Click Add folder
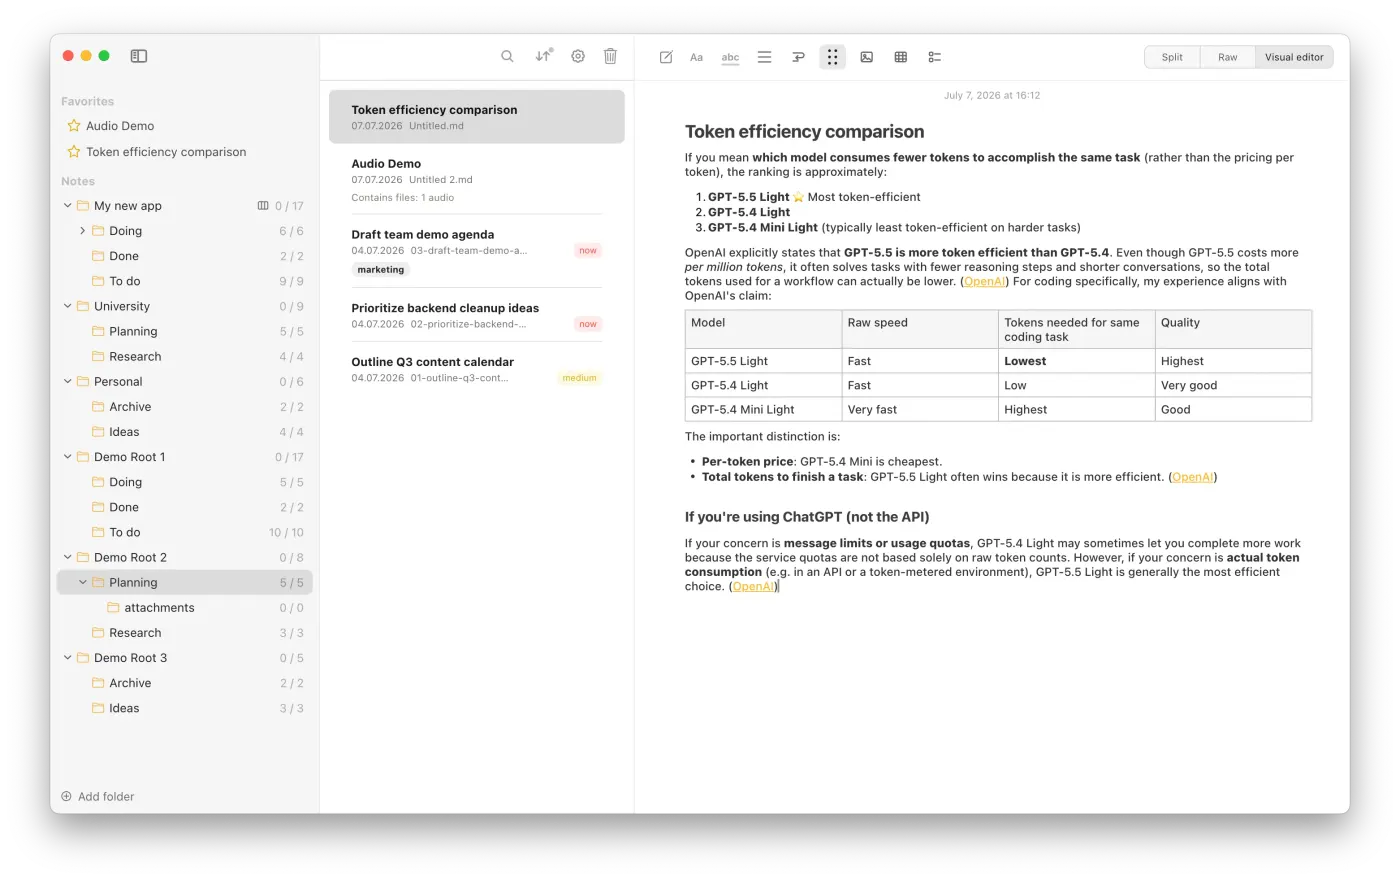1400x880 pixels. 98,797
